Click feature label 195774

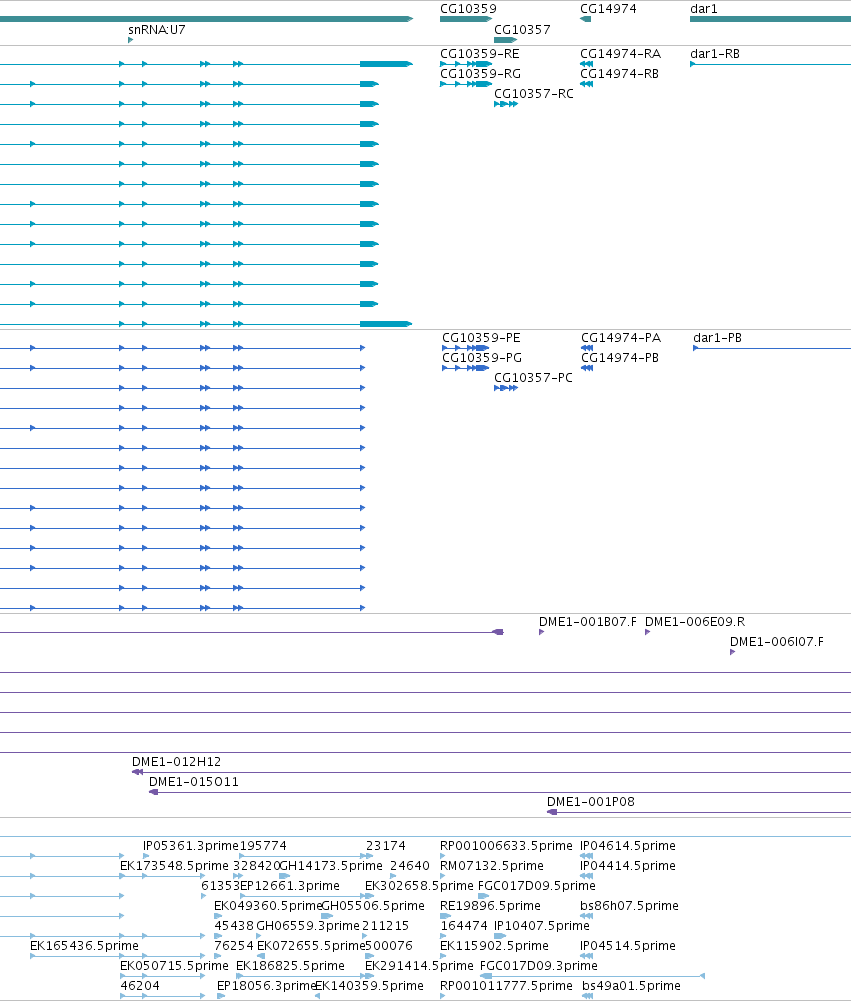coord(263,846)
